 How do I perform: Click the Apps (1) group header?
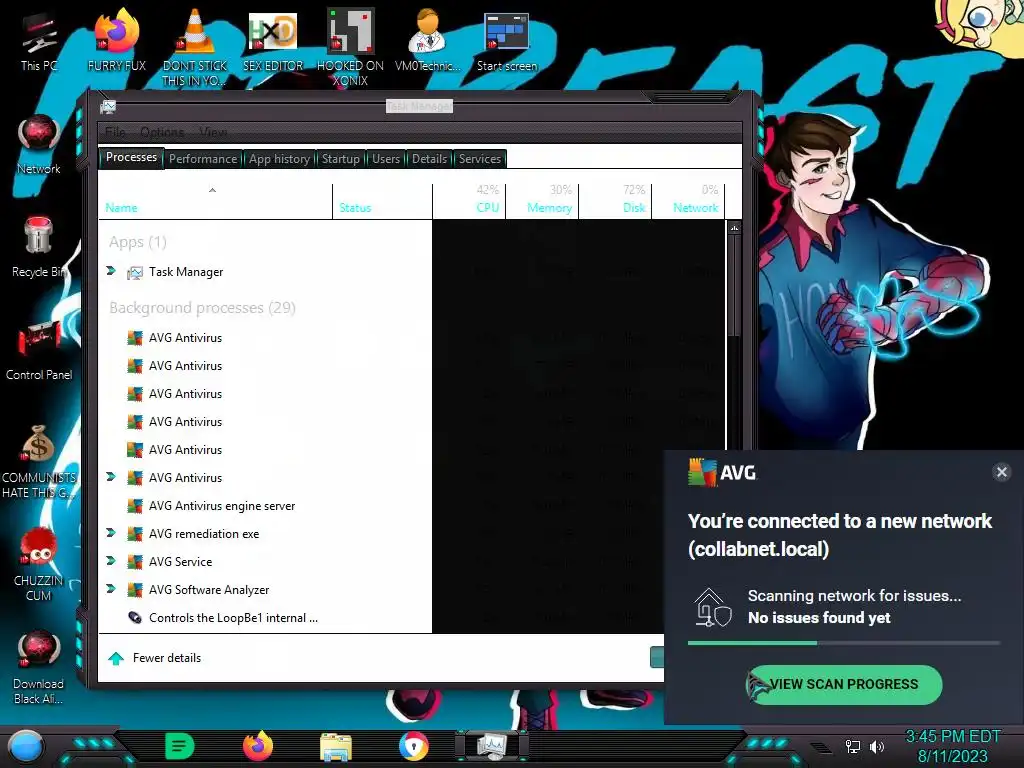138,242
